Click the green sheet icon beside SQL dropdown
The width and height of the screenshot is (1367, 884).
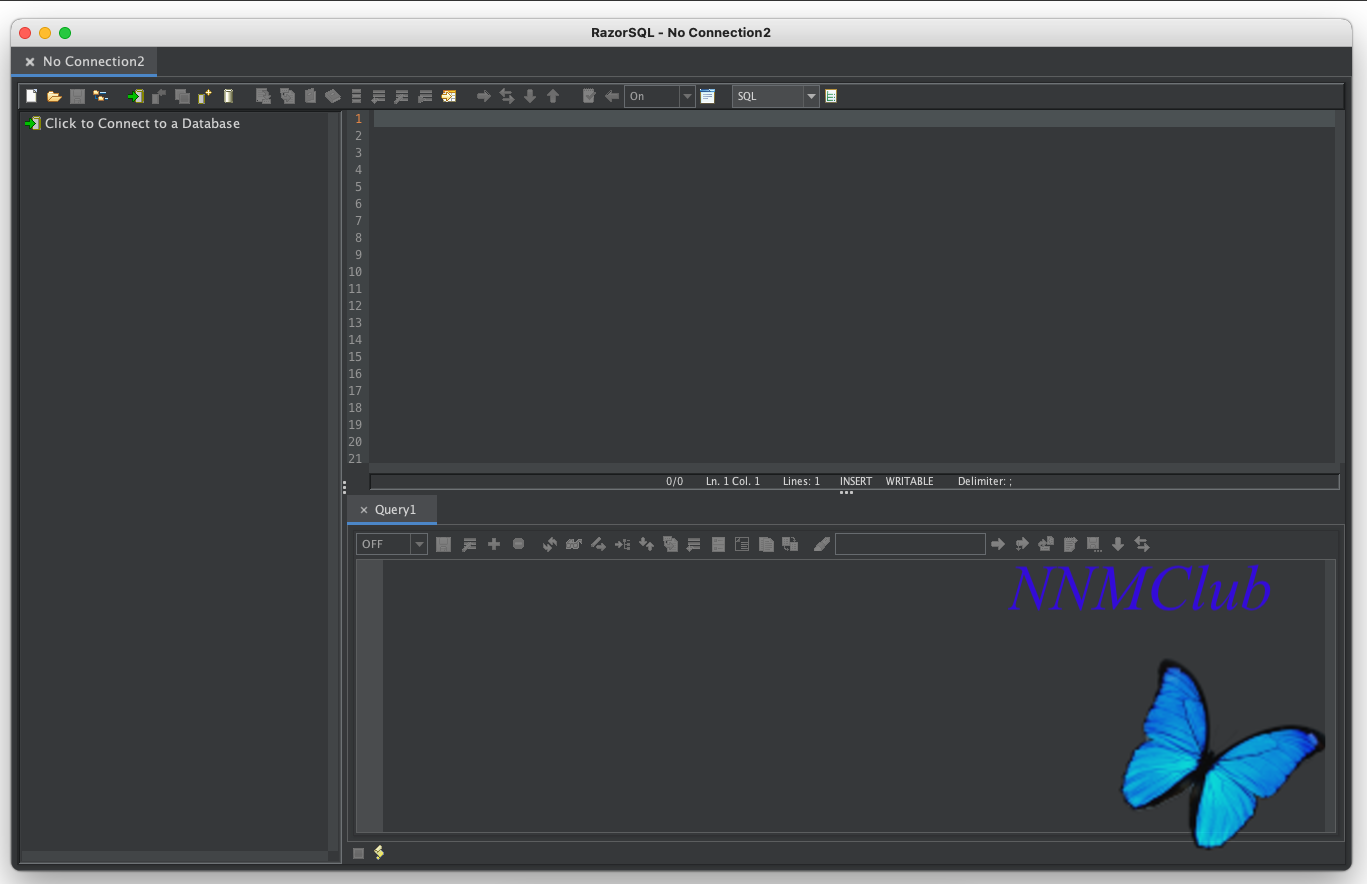(x=831, y=96)
